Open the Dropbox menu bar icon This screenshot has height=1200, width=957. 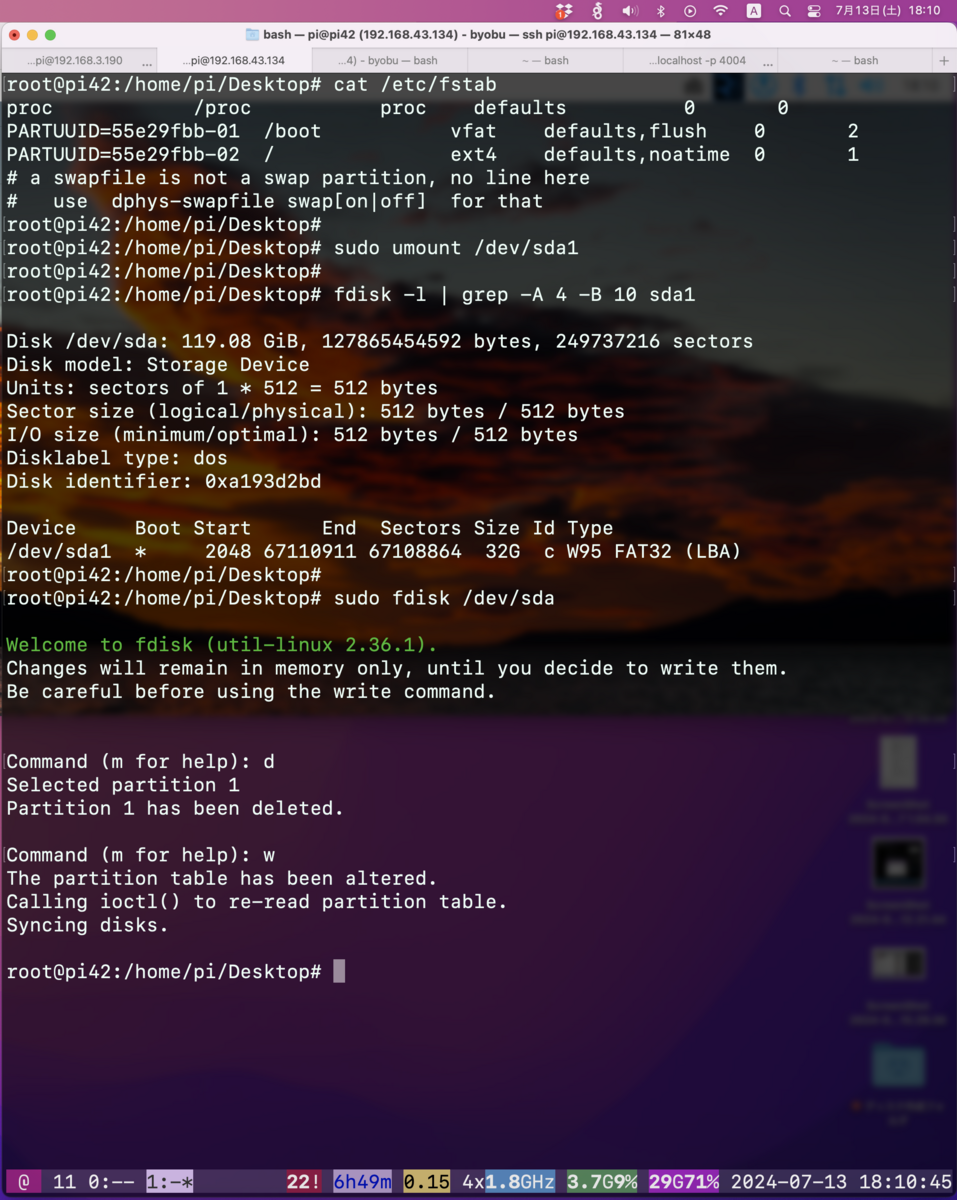pos(565,11)
